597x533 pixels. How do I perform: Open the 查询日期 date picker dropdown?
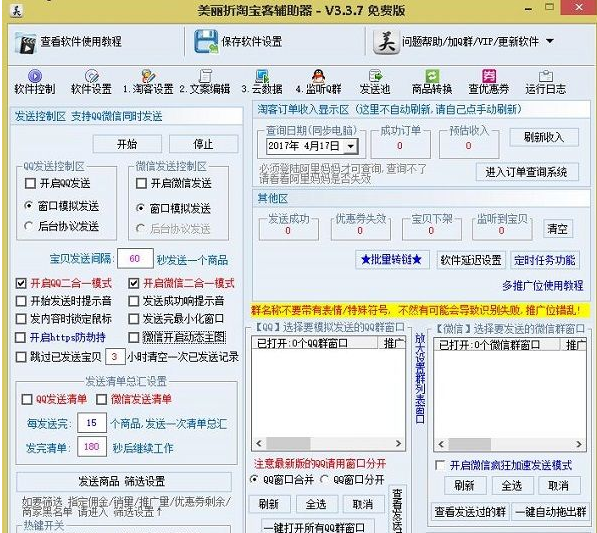coord(351,146)
